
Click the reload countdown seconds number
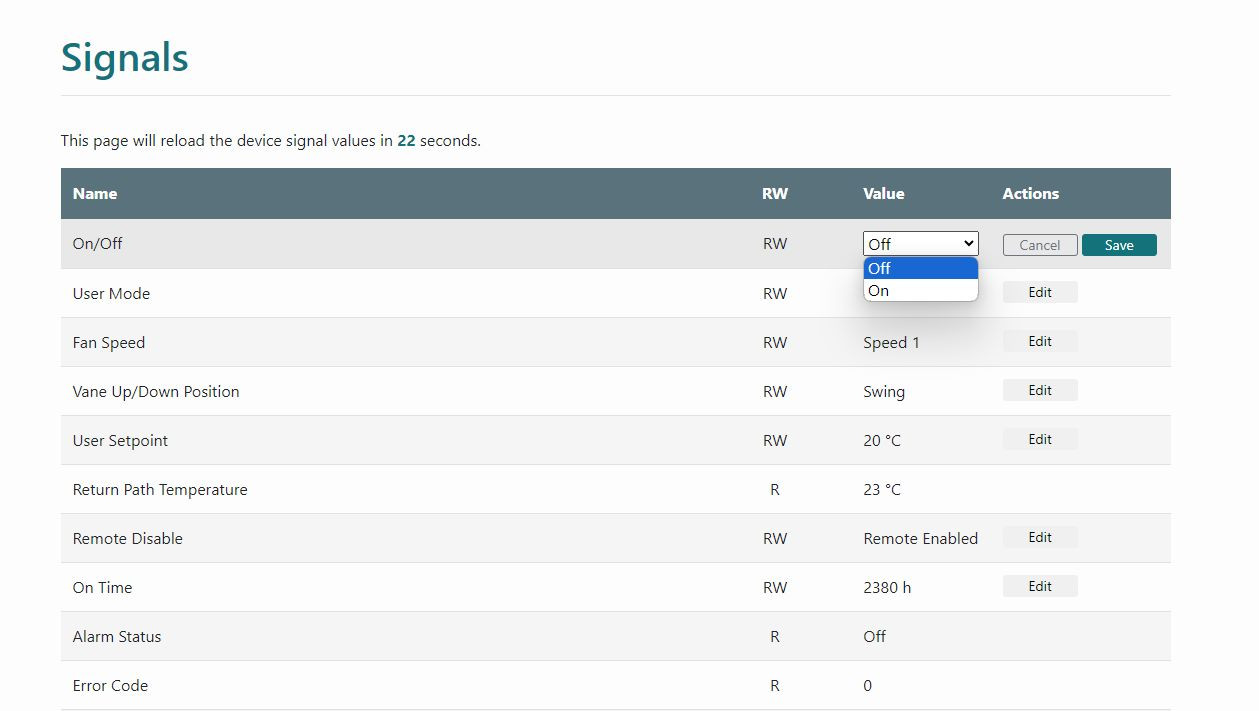pos(406,141)
